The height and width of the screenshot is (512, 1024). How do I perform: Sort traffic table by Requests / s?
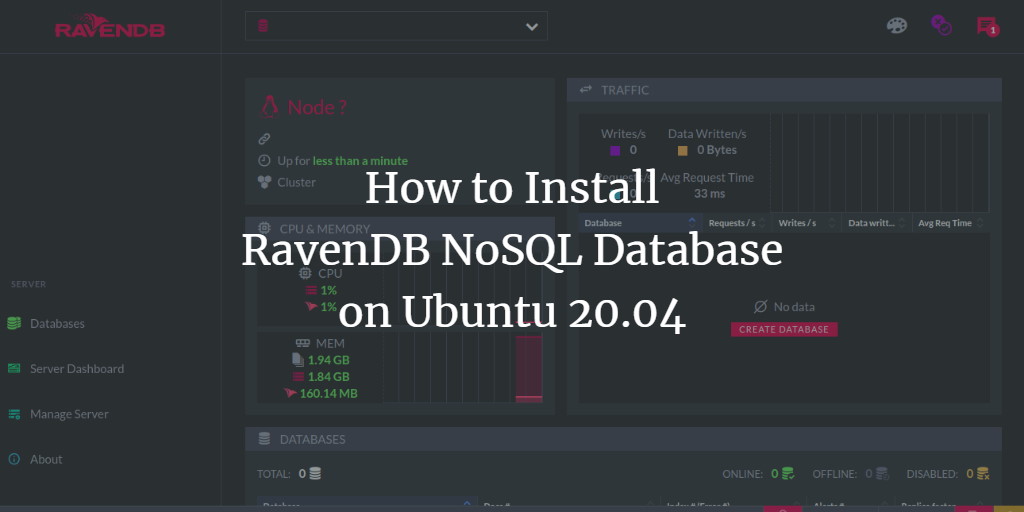[x=737, y=223]
